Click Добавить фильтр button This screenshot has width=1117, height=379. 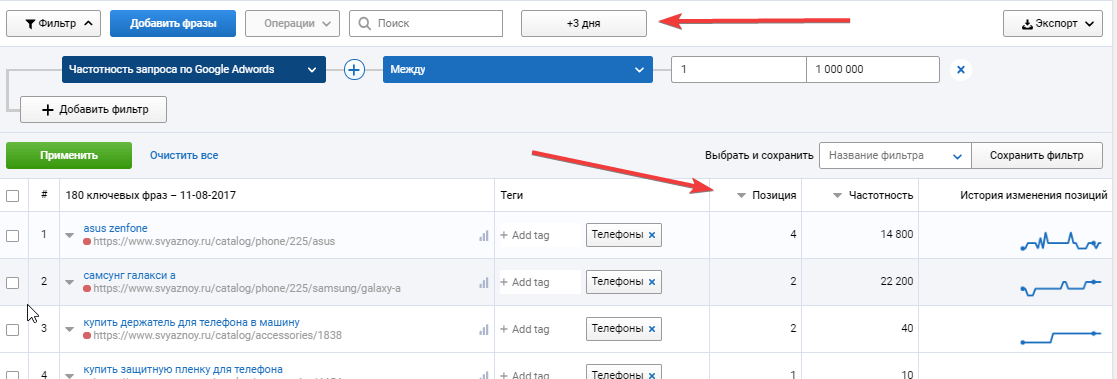[93, 110]
